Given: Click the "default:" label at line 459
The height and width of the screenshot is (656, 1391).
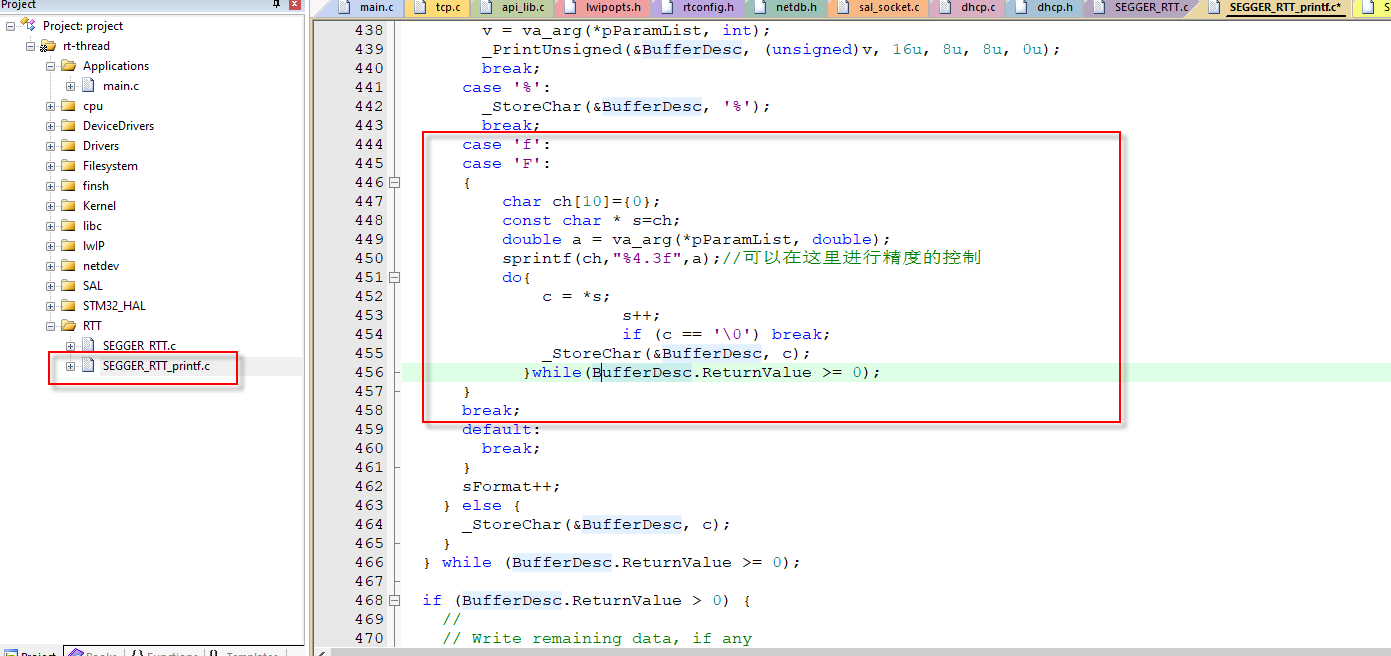Looking at the screenshot, I should (501, 430).
